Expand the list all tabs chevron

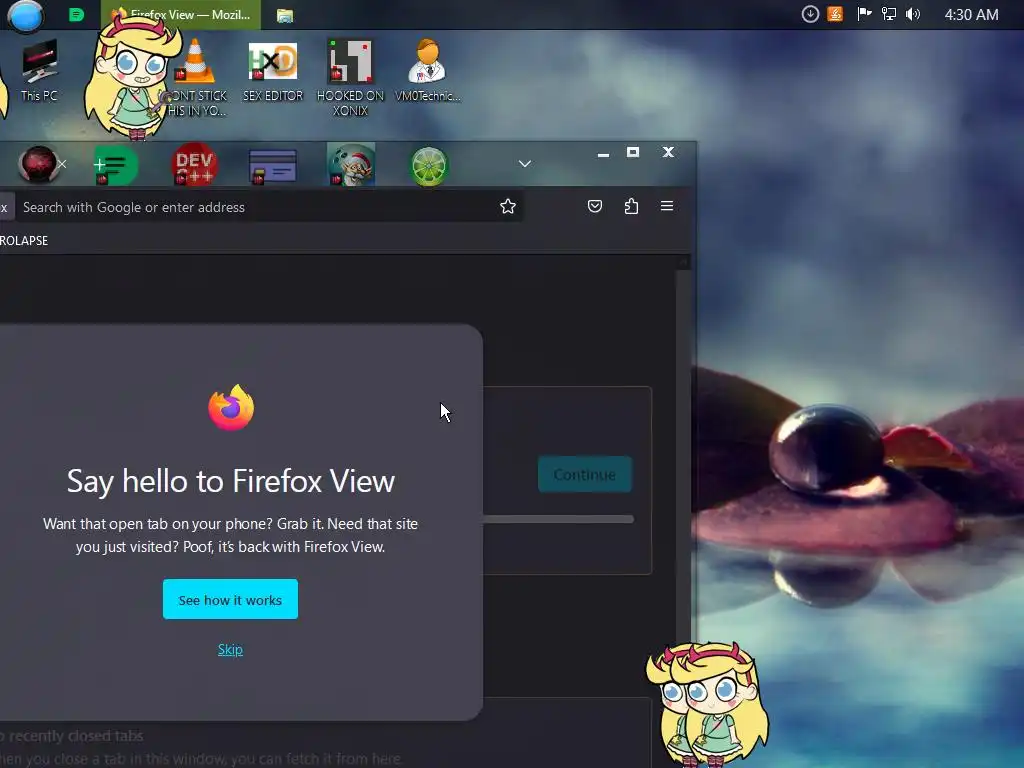pos(524,163)
